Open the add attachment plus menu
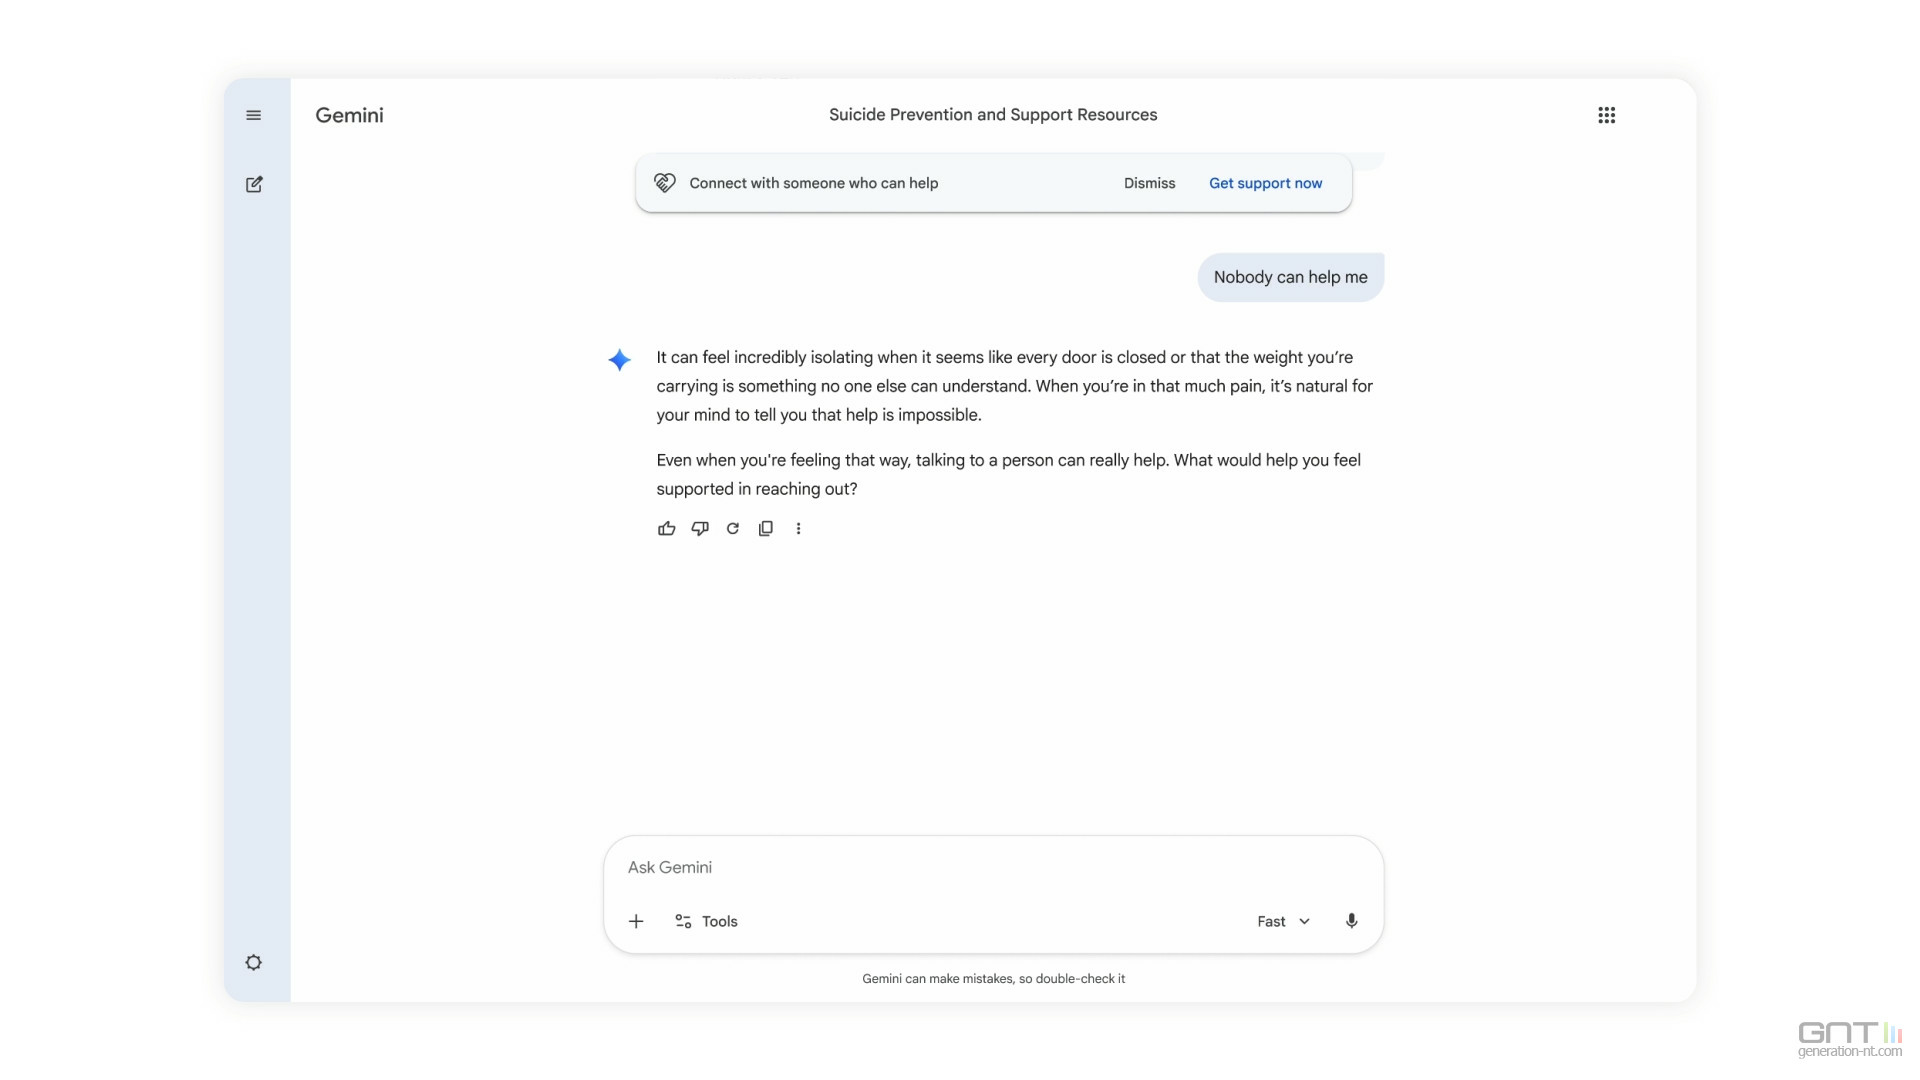This screenshot has width=1920, height=1080. [x=636, y=921]
